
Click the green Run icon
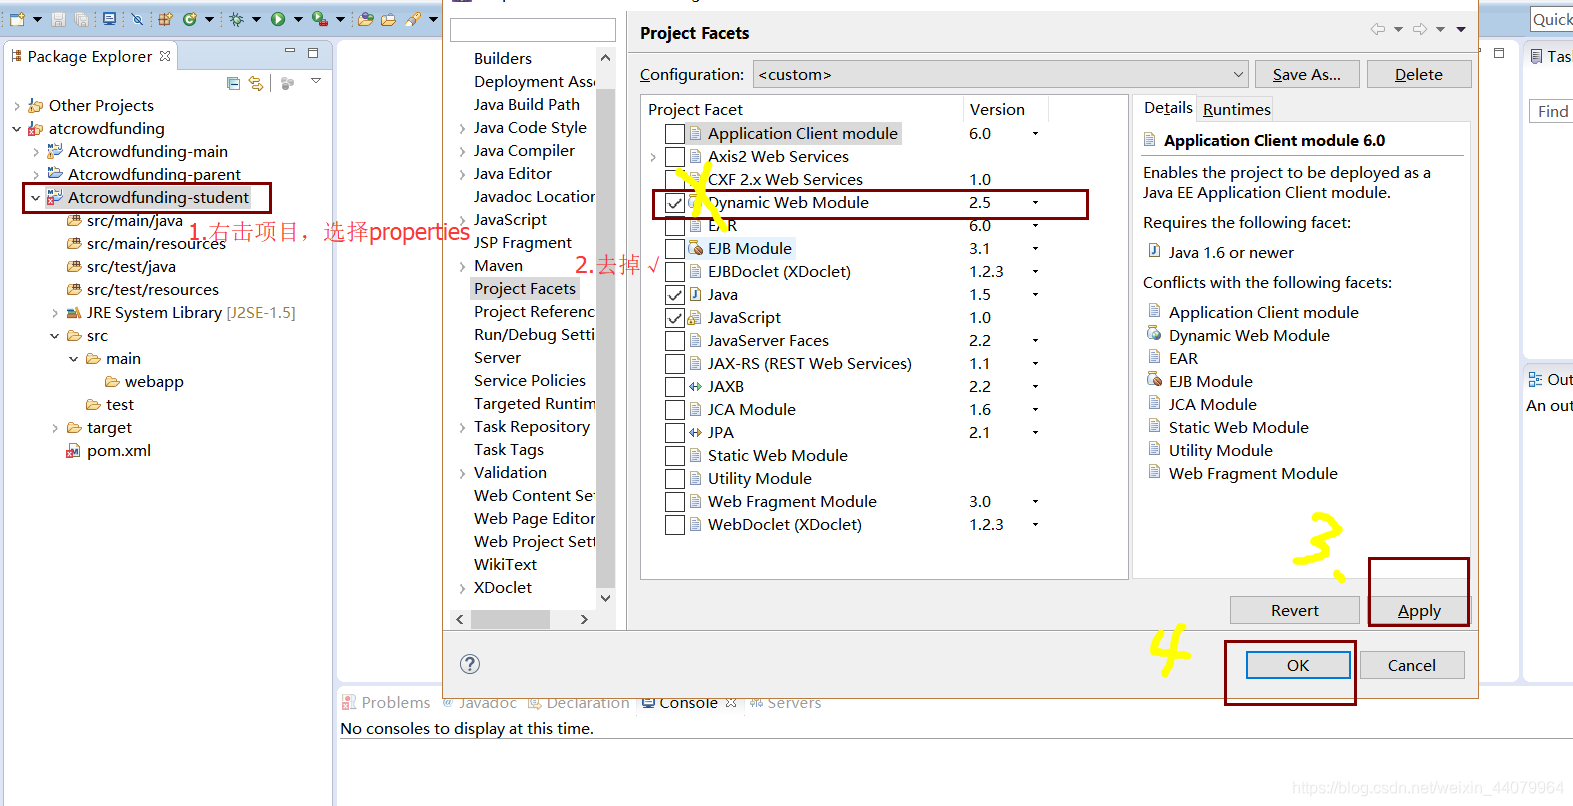point(278,19)
